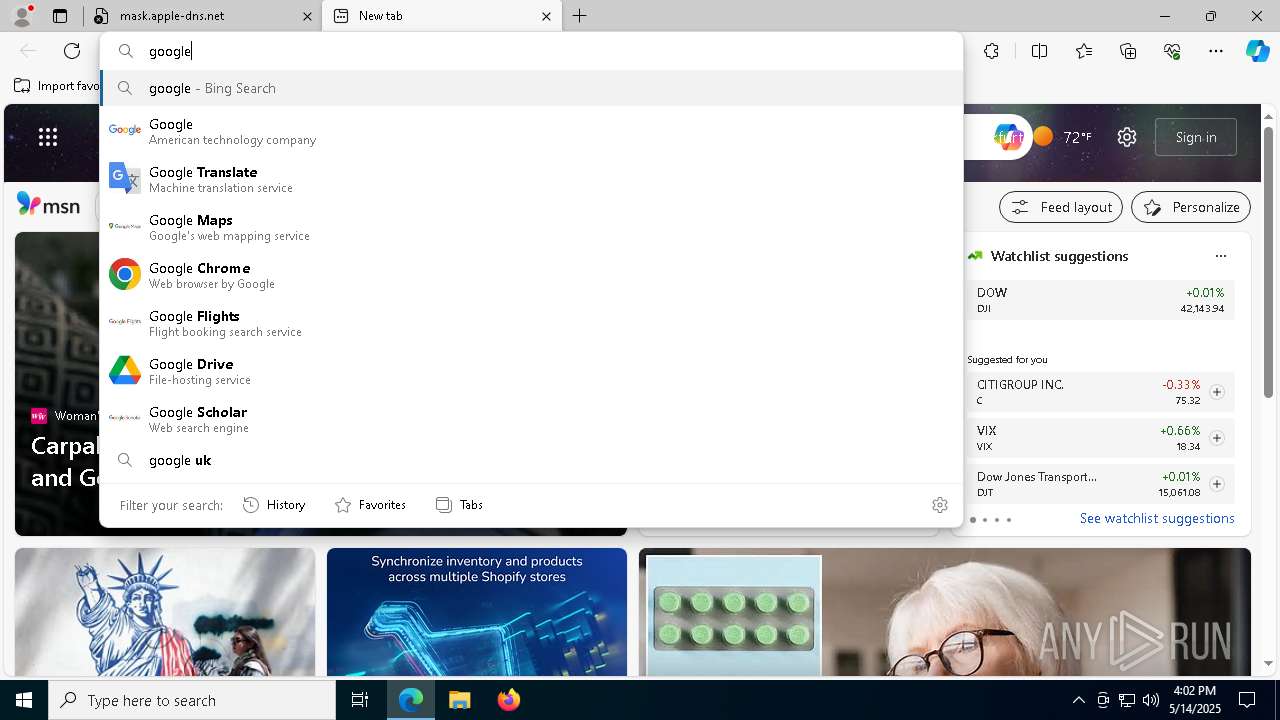Open the volume icon in system tray
The height and width of the screenshot is (720, 1280).
click(1151, 700)
